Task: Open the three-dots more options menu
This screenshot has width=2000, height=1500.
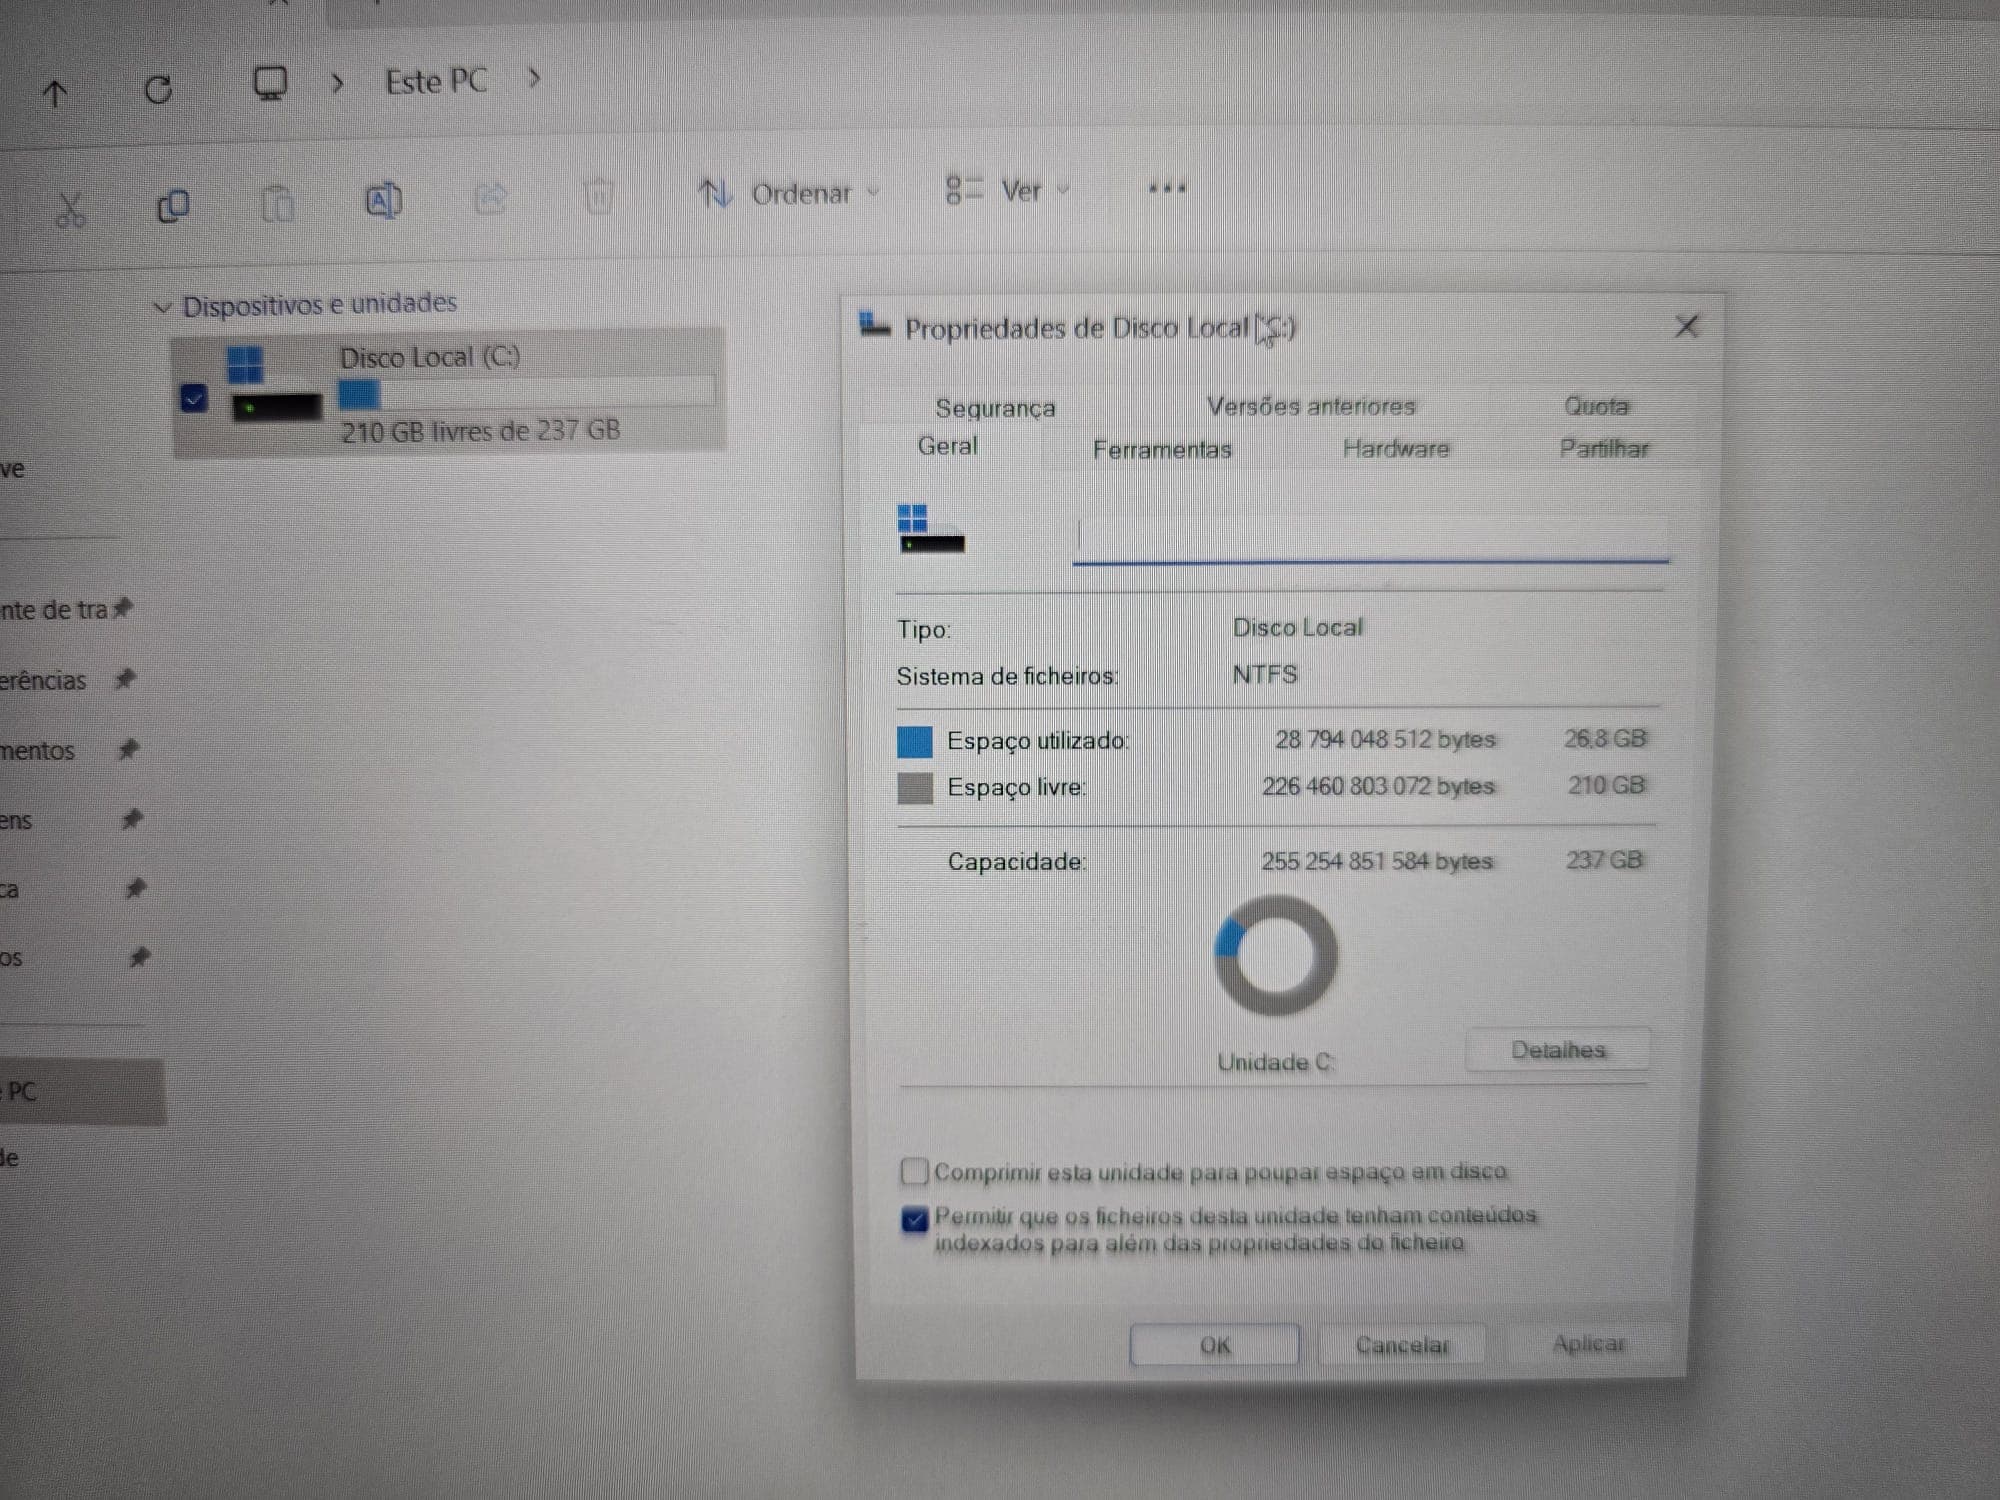Action: pos(1167,188)
